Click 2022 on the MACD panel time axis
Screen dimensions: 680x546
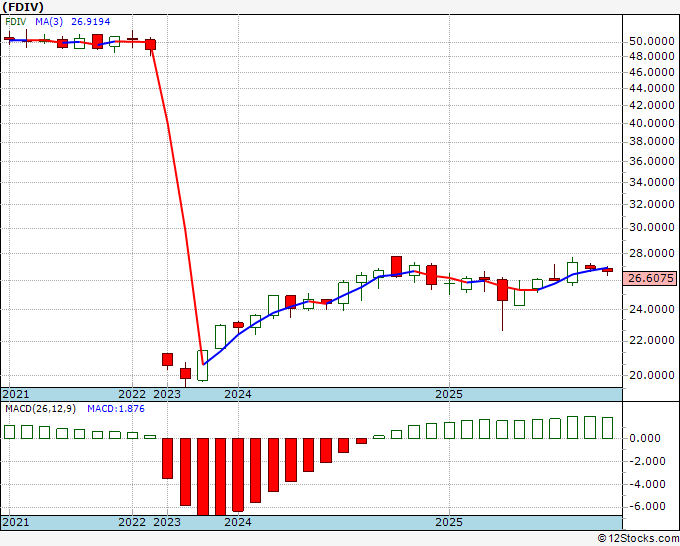point(132,522)
